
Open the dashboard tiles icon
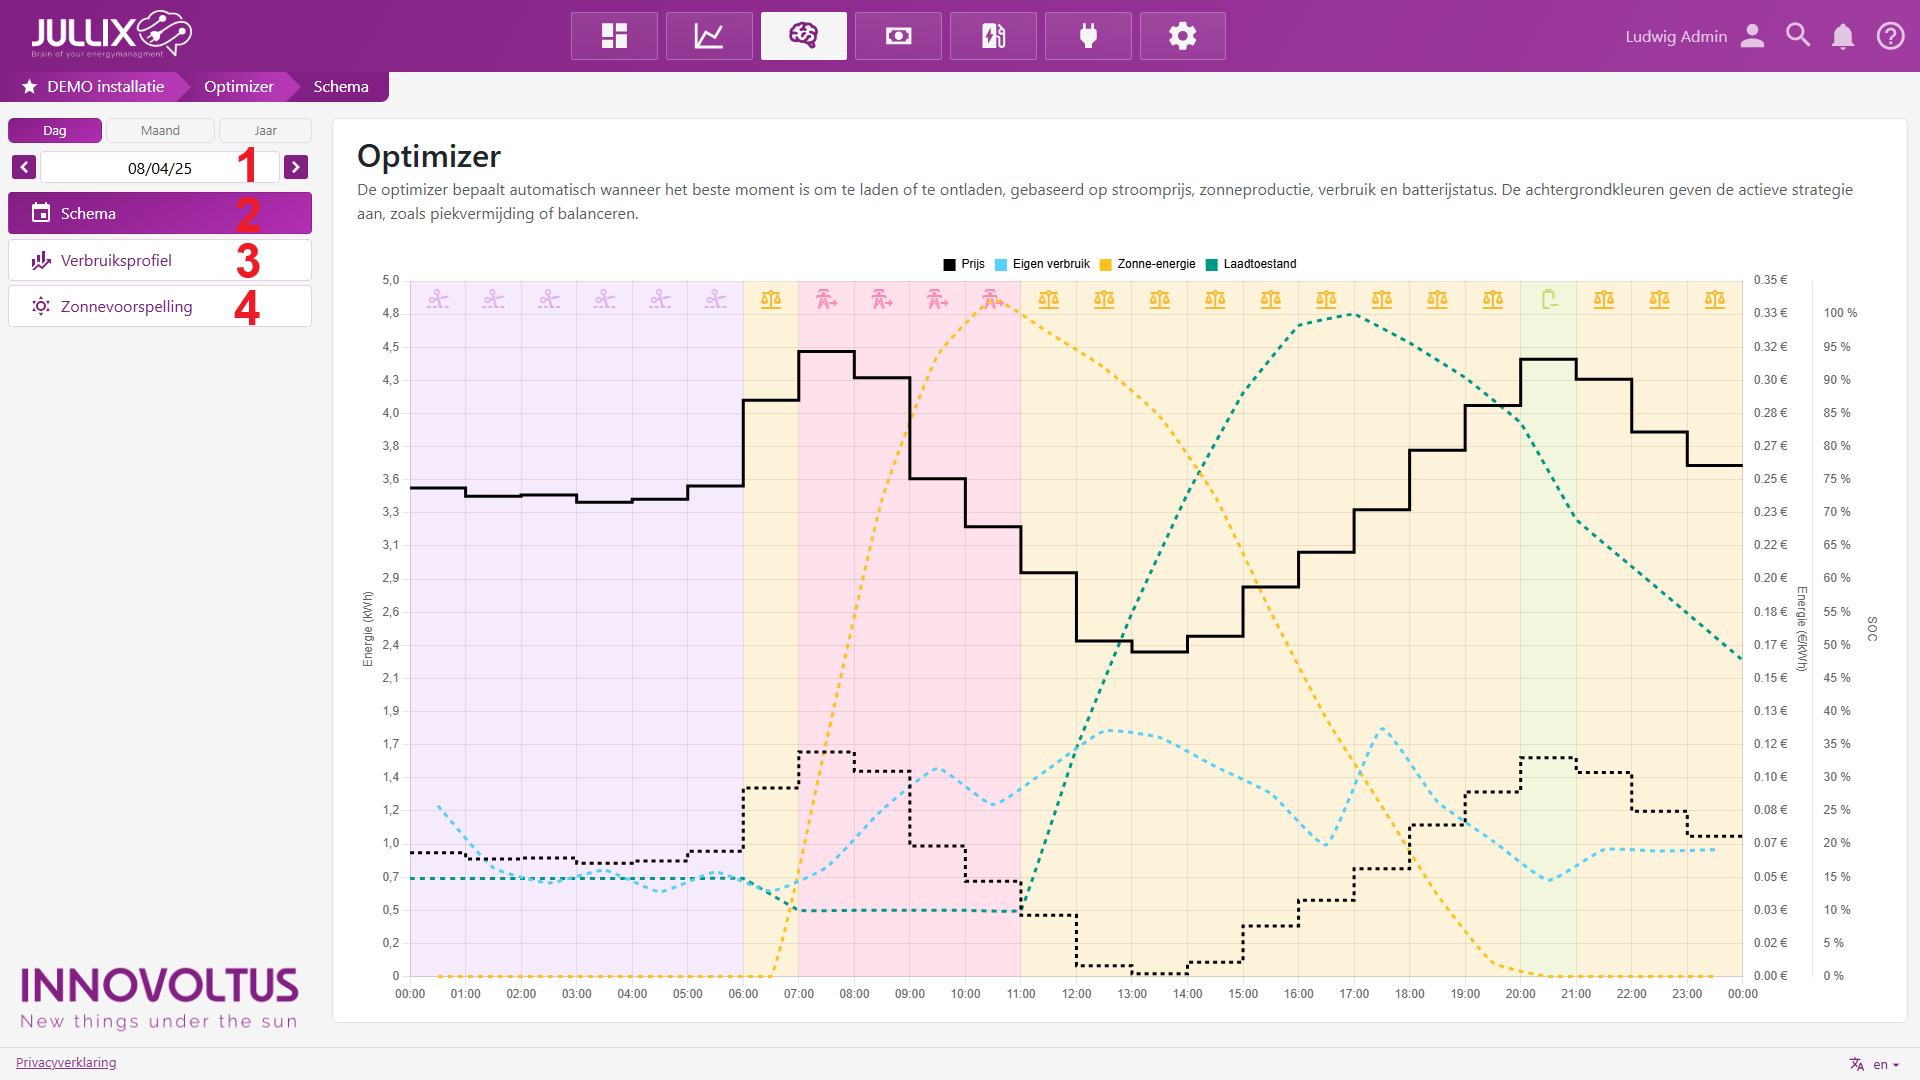point(614,36)
